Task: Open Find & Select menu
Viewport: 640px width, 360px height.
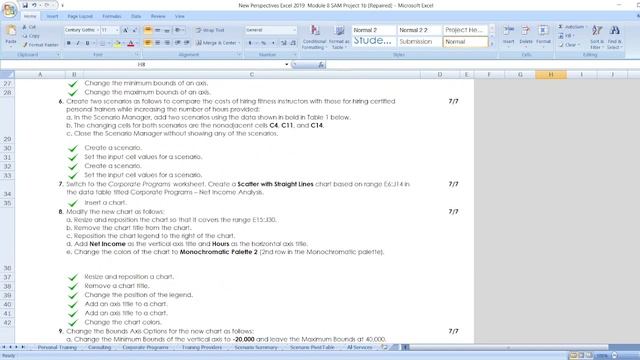Action: coord(615,37)
